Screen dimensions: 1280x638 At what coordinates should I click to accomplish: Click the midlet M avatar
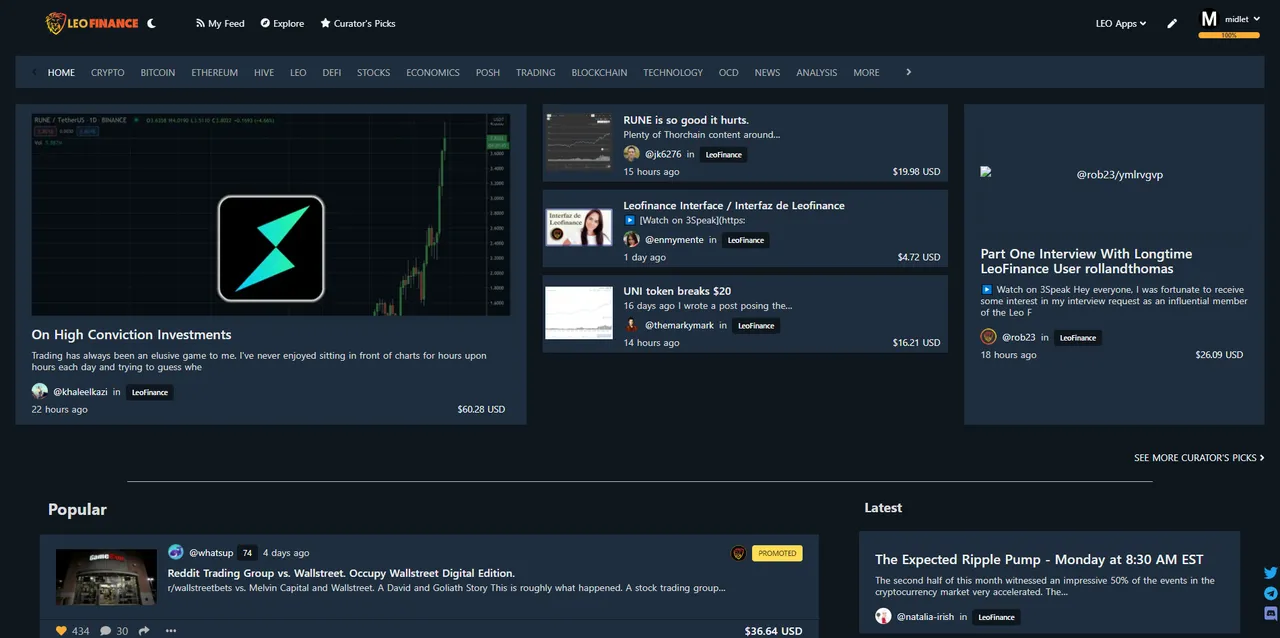[x=1209, y=19]
